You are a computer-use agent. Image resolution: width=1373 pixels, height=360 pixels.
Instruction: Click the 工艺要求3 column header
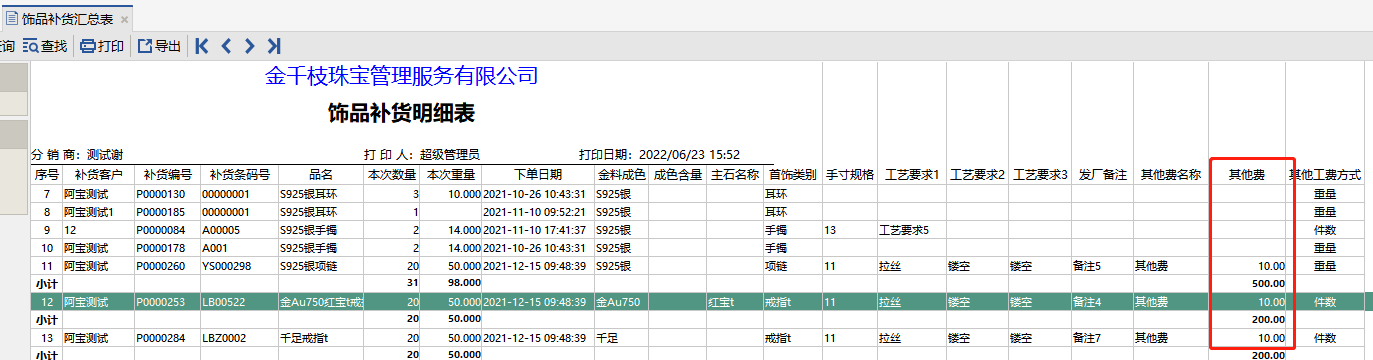tap(1040, 175)
